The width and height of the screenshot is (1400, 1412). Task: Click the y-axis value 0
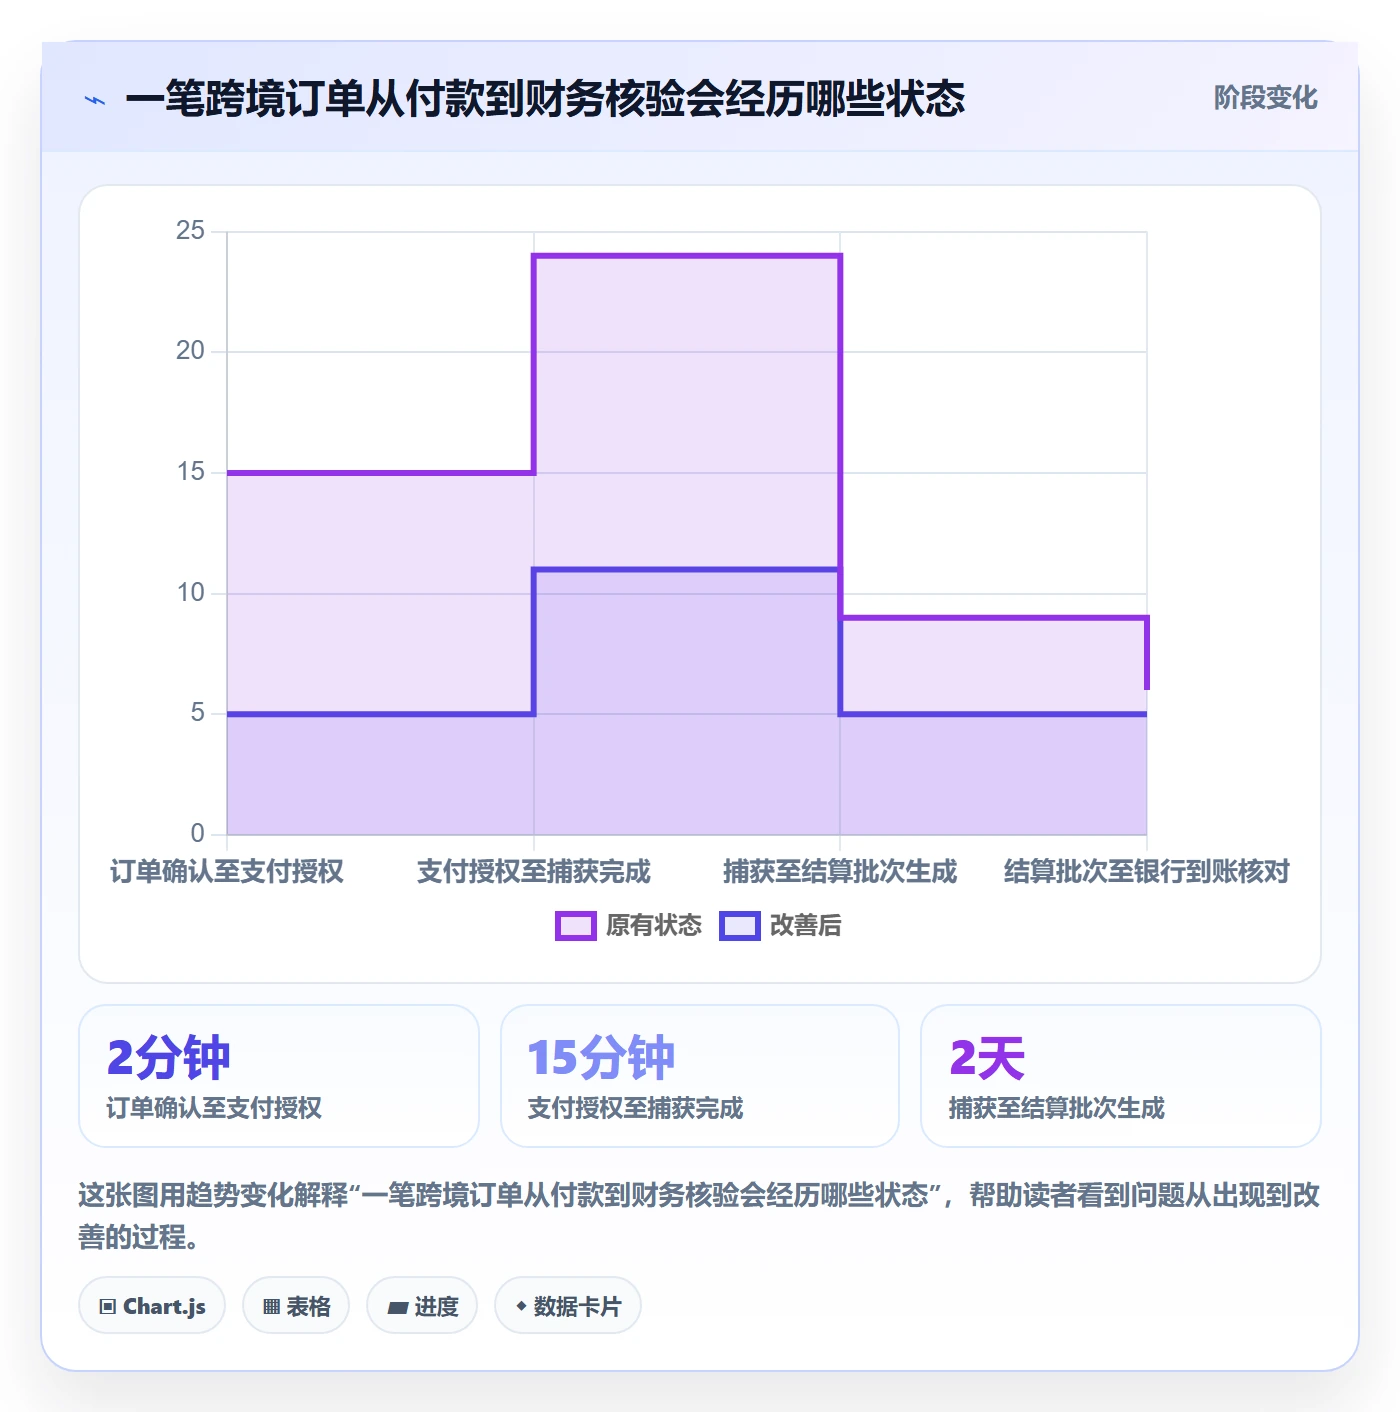pyautogui.click(x=198, y=833)
